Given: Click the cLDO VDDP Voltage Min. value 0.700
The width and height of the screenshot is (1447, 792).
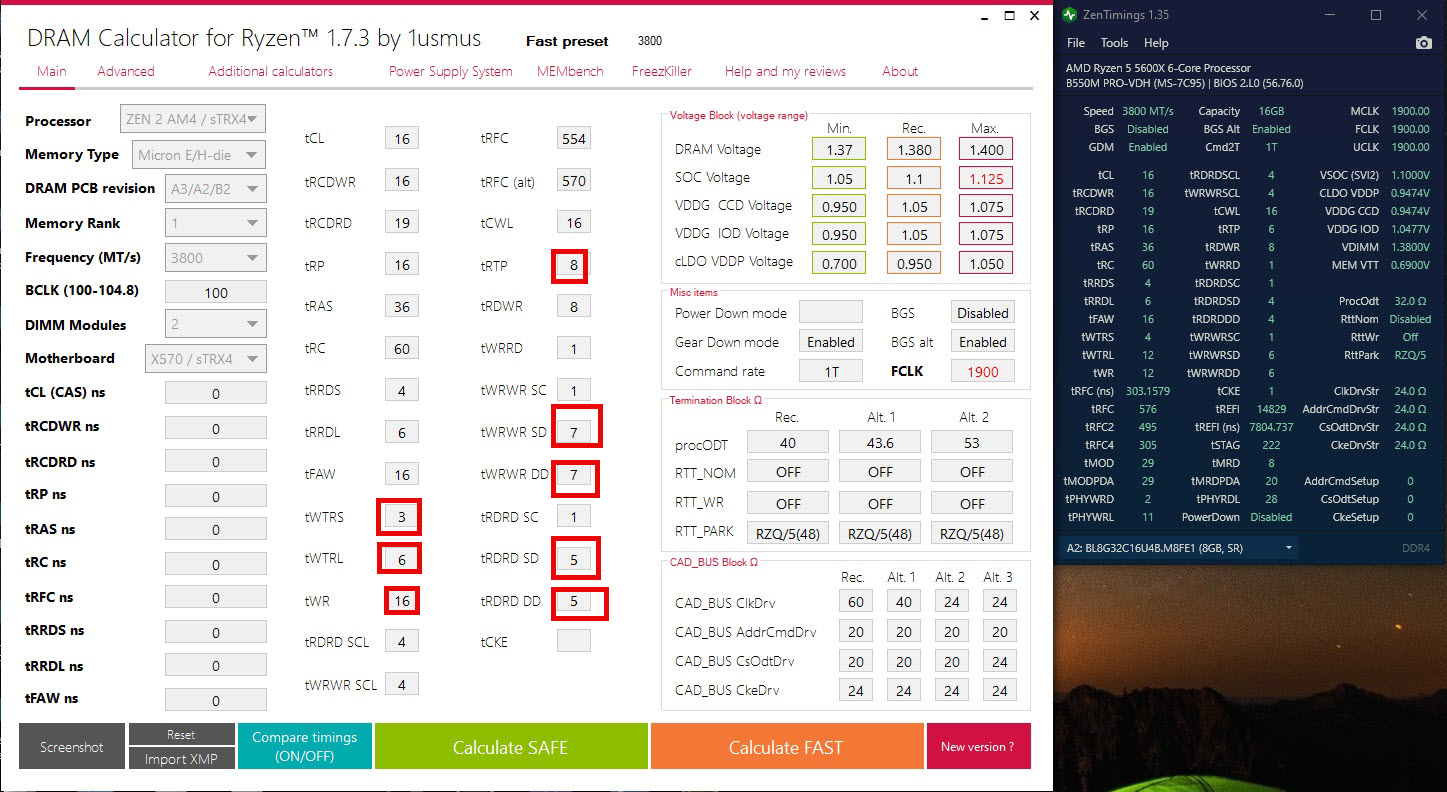Looking at the screenshot, I should (x=839, y=263).
